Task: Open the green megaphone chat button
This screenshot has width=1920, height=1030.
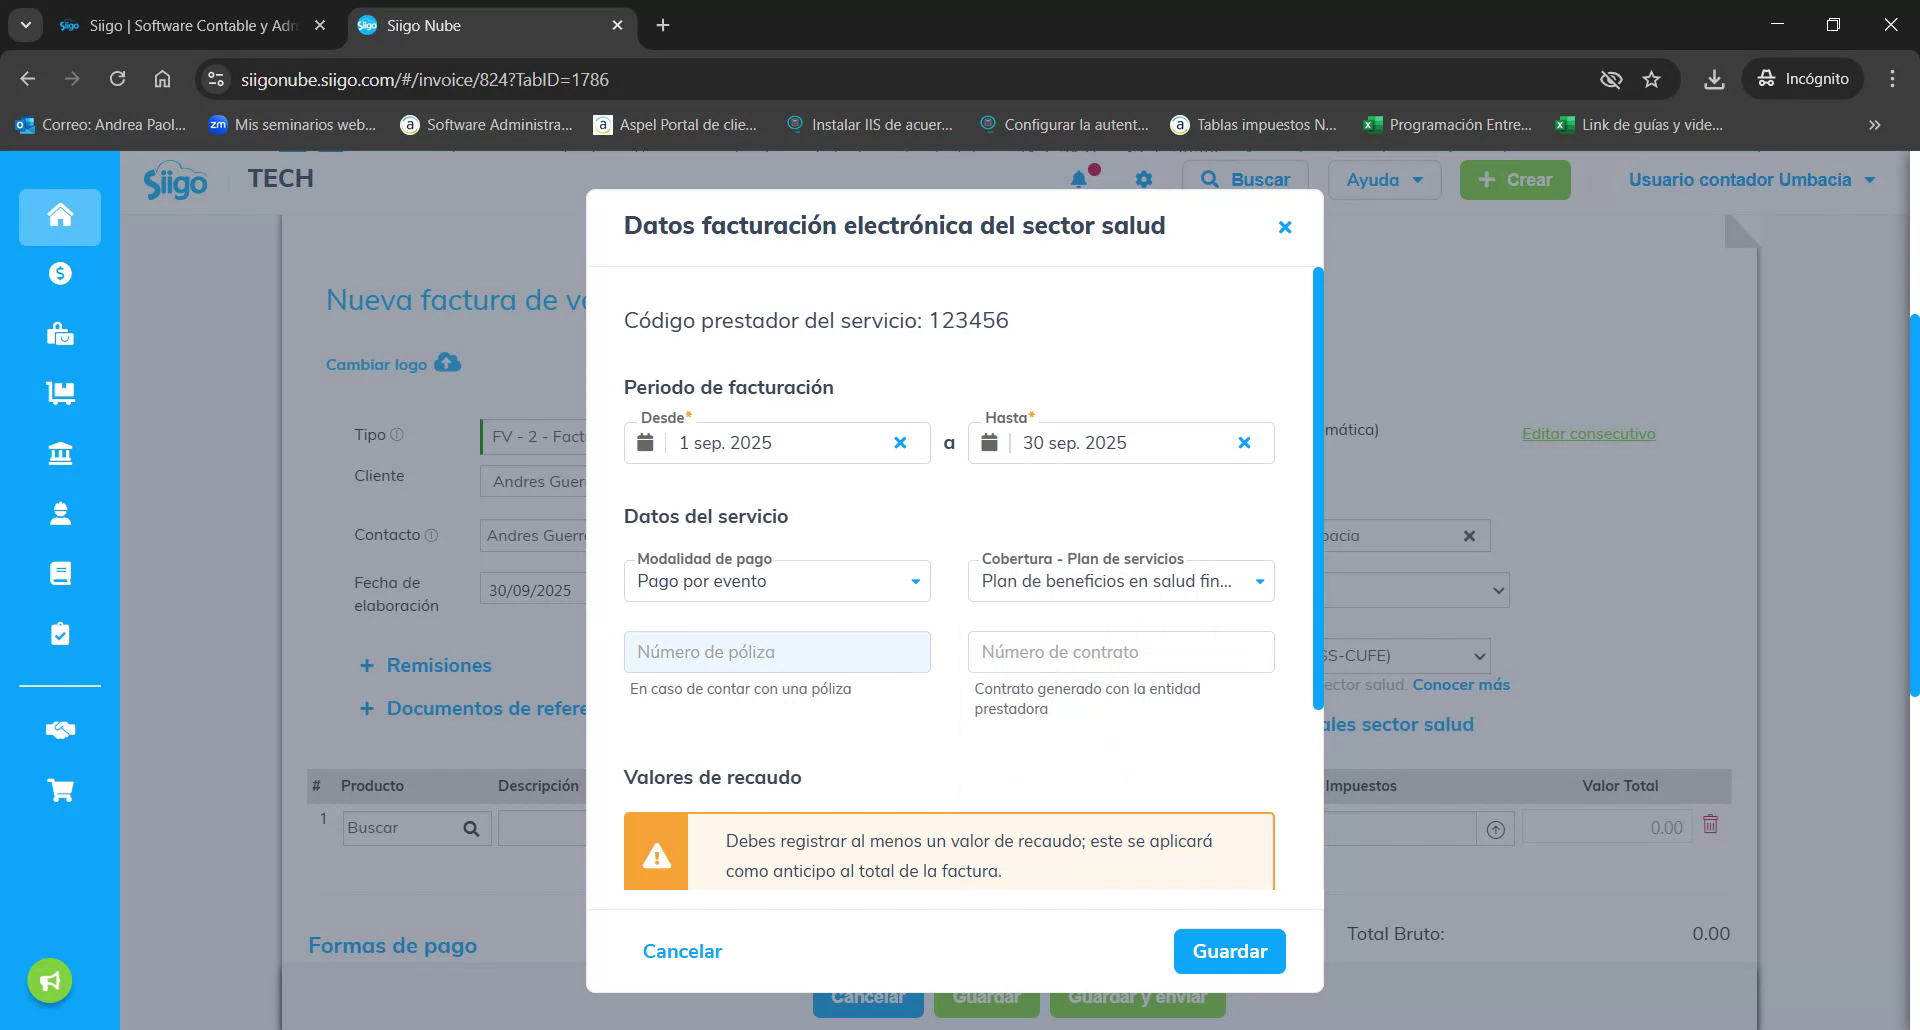Action: tap(48, 980)
